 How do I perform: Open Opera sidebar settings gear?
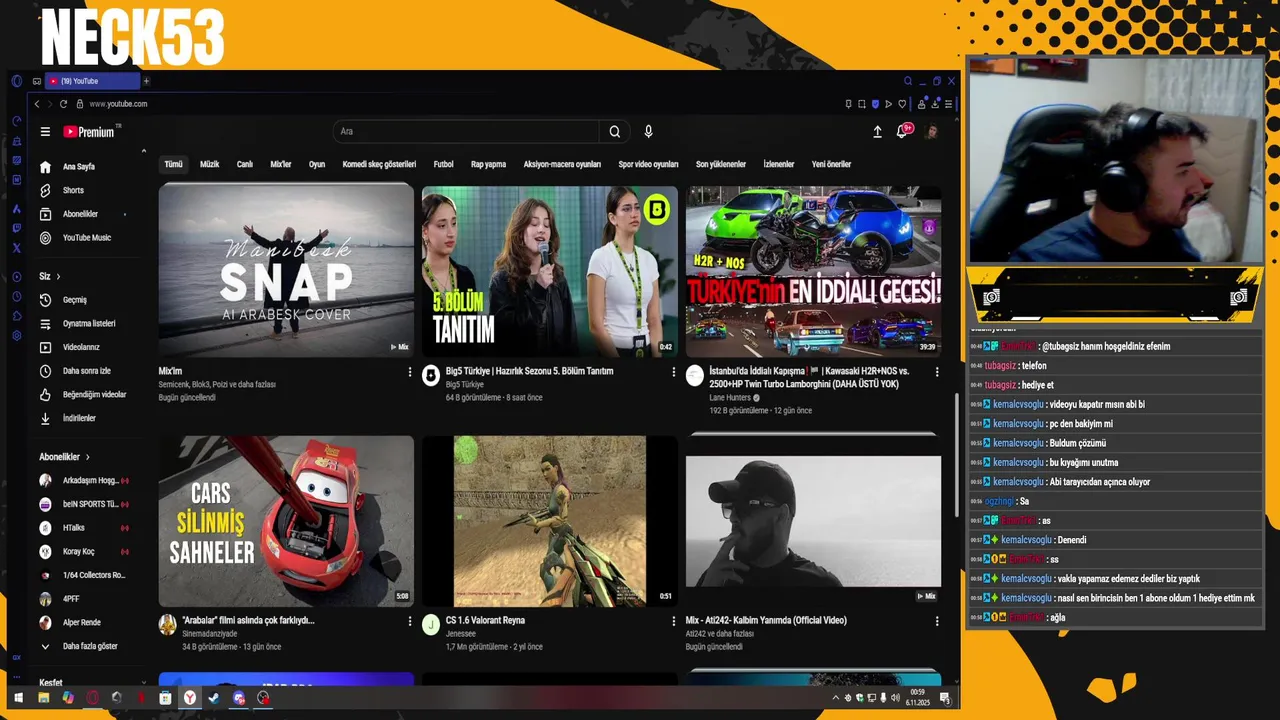[x=17, y=335]
